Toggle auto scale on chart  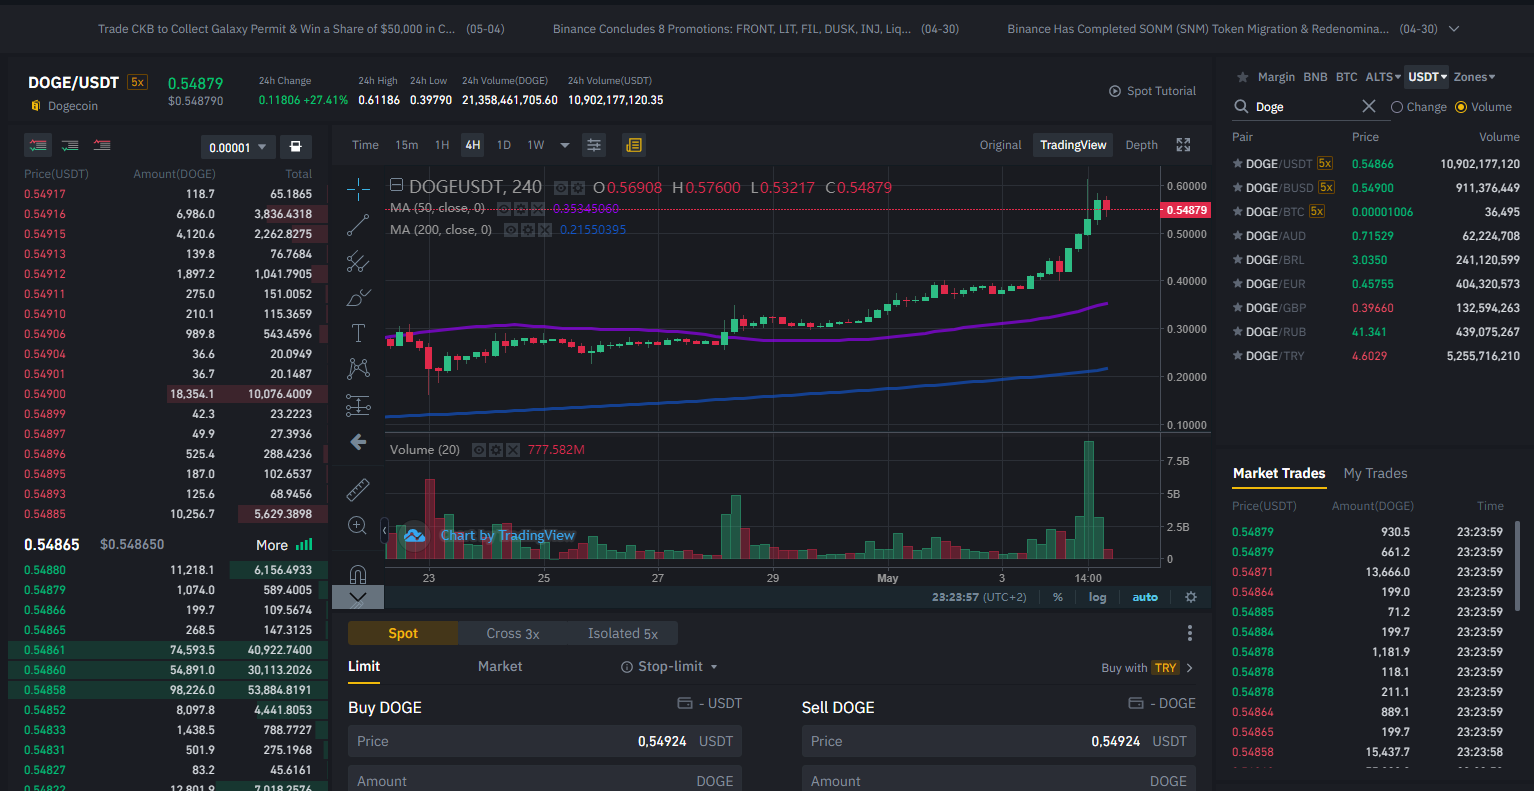point(1145,597)
